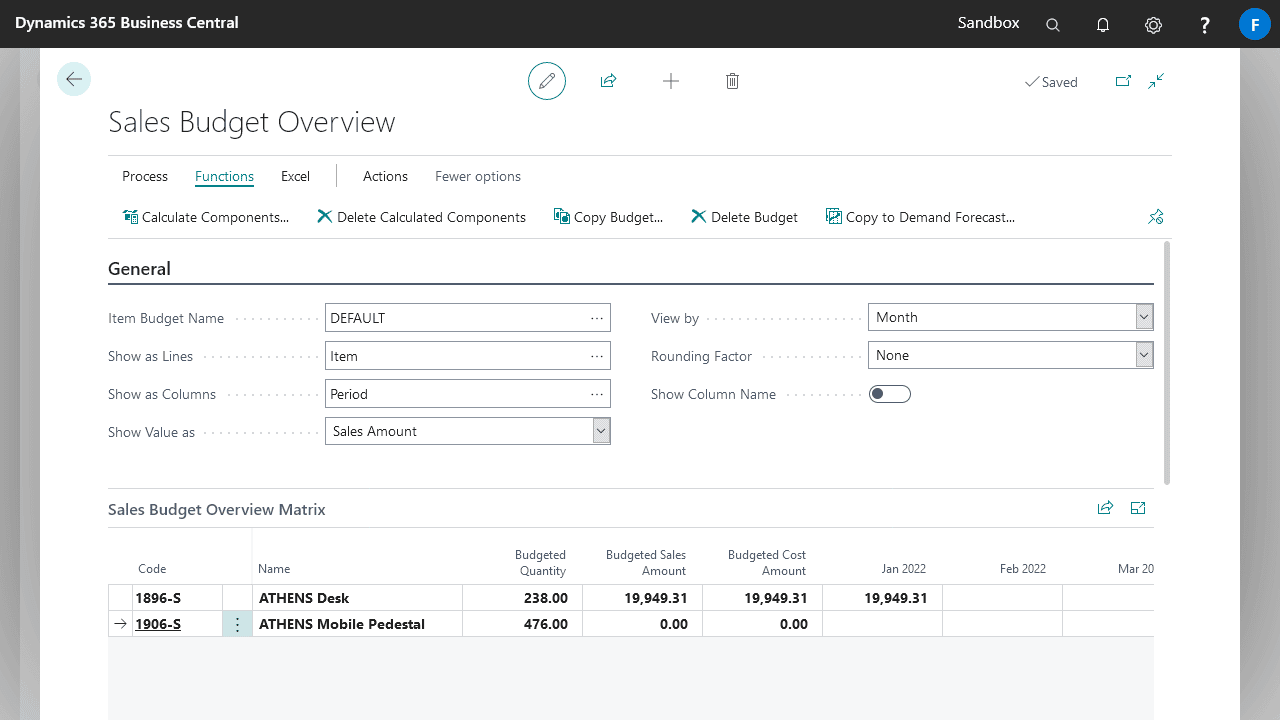Click the Code column header
Image resolution: width=1280 pixels, height=720 pixels.
[152, 568]
